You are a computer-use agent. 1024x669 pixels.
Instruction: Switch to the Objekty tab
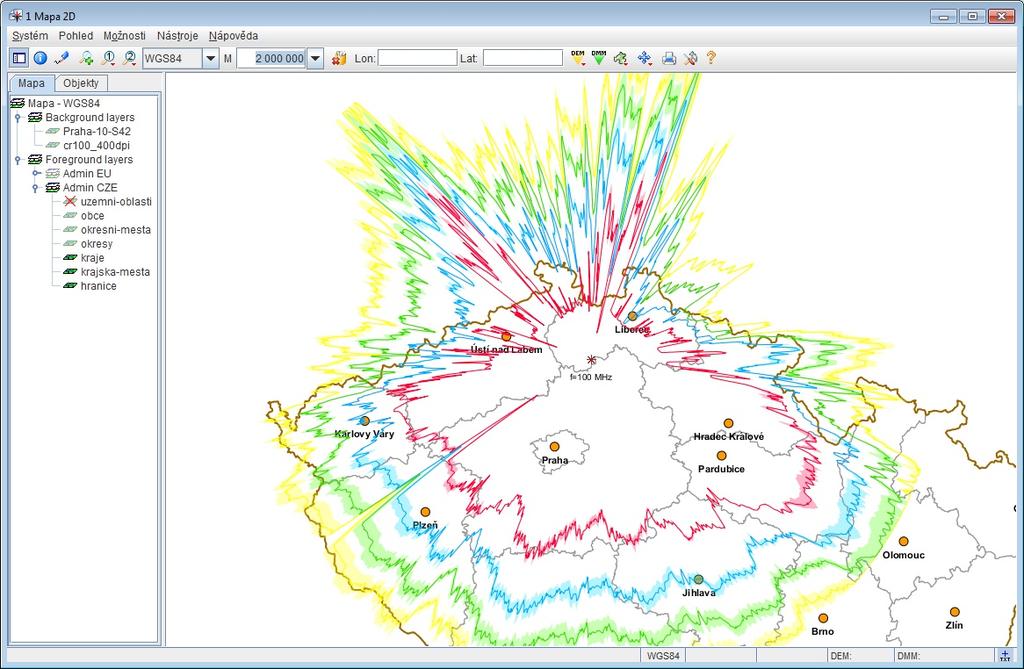(81, 83)
